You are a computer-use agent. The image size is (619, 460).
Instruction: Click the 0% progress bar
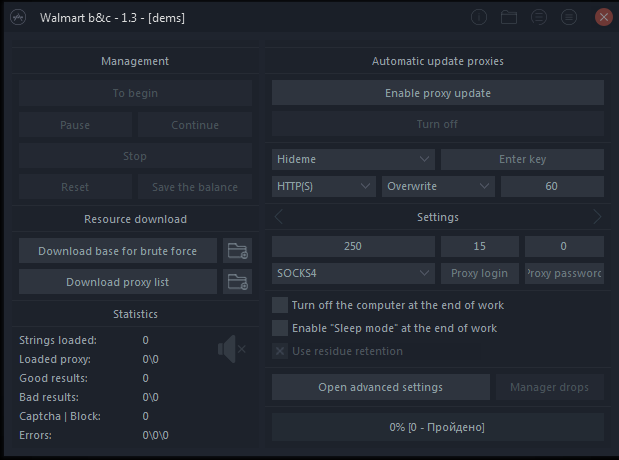438,427
